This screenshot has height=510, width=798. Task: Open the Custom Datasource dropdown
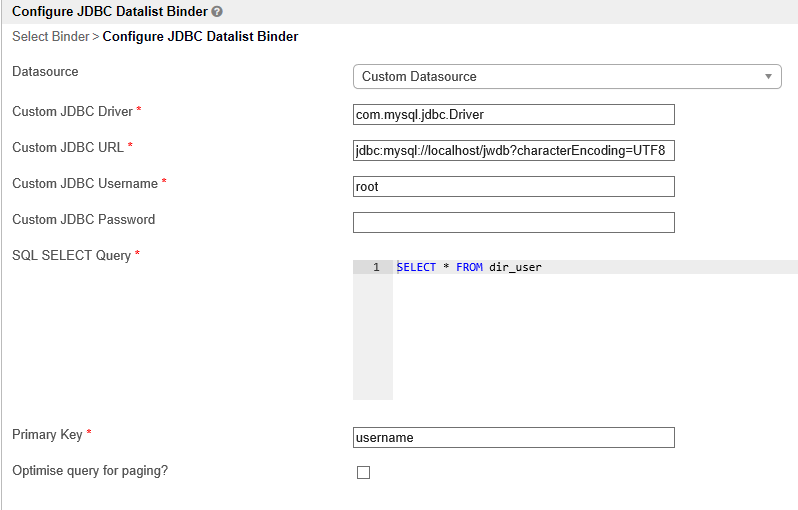coord(567,77)
